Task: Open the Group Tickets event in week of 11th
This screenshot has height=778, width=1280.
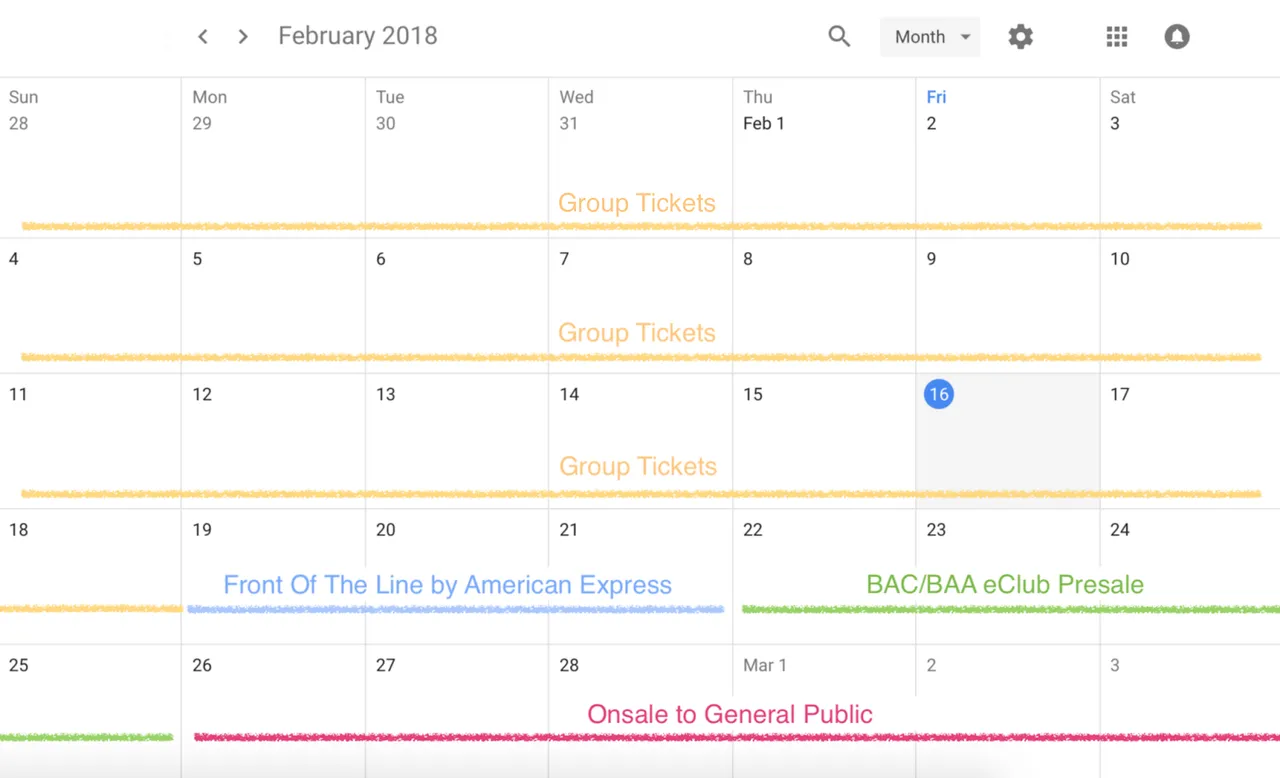Action: 638,466
